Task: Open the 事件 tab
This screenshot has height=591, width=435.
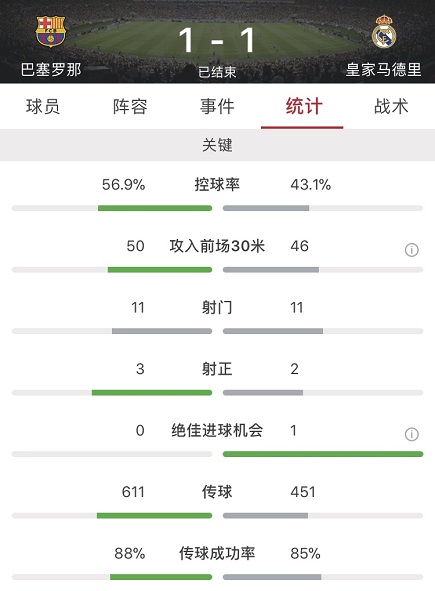Action: tap(217, 106)
